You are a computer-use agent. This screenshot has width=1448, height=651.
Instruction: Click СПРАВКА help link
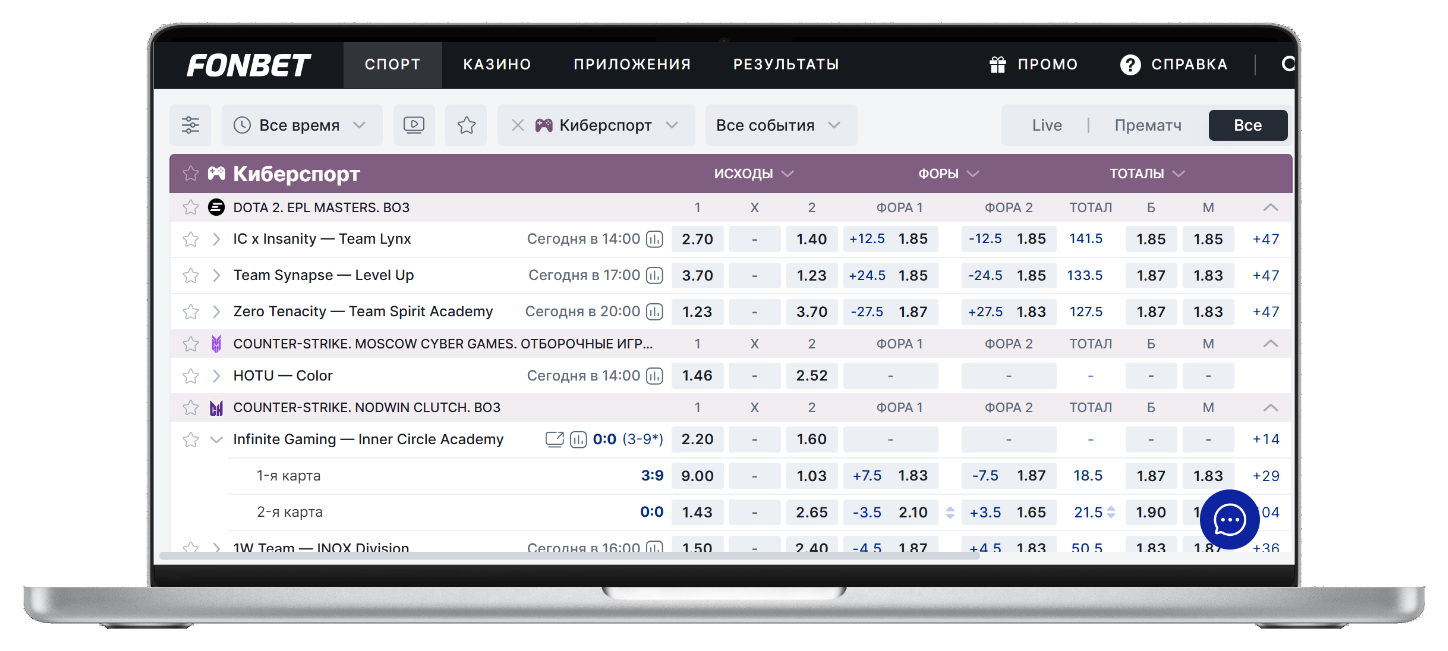tap(1189, 65)
